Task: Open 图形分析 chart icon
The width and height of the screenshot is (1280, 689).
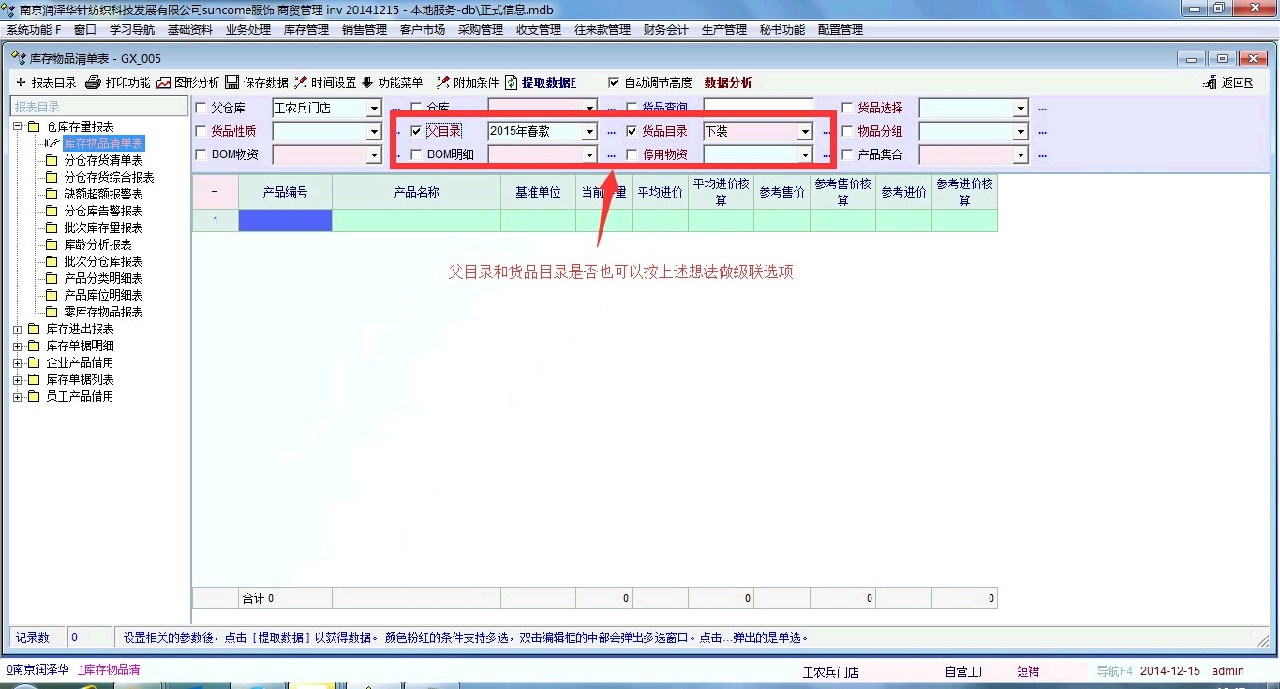Action: (163, 83)
